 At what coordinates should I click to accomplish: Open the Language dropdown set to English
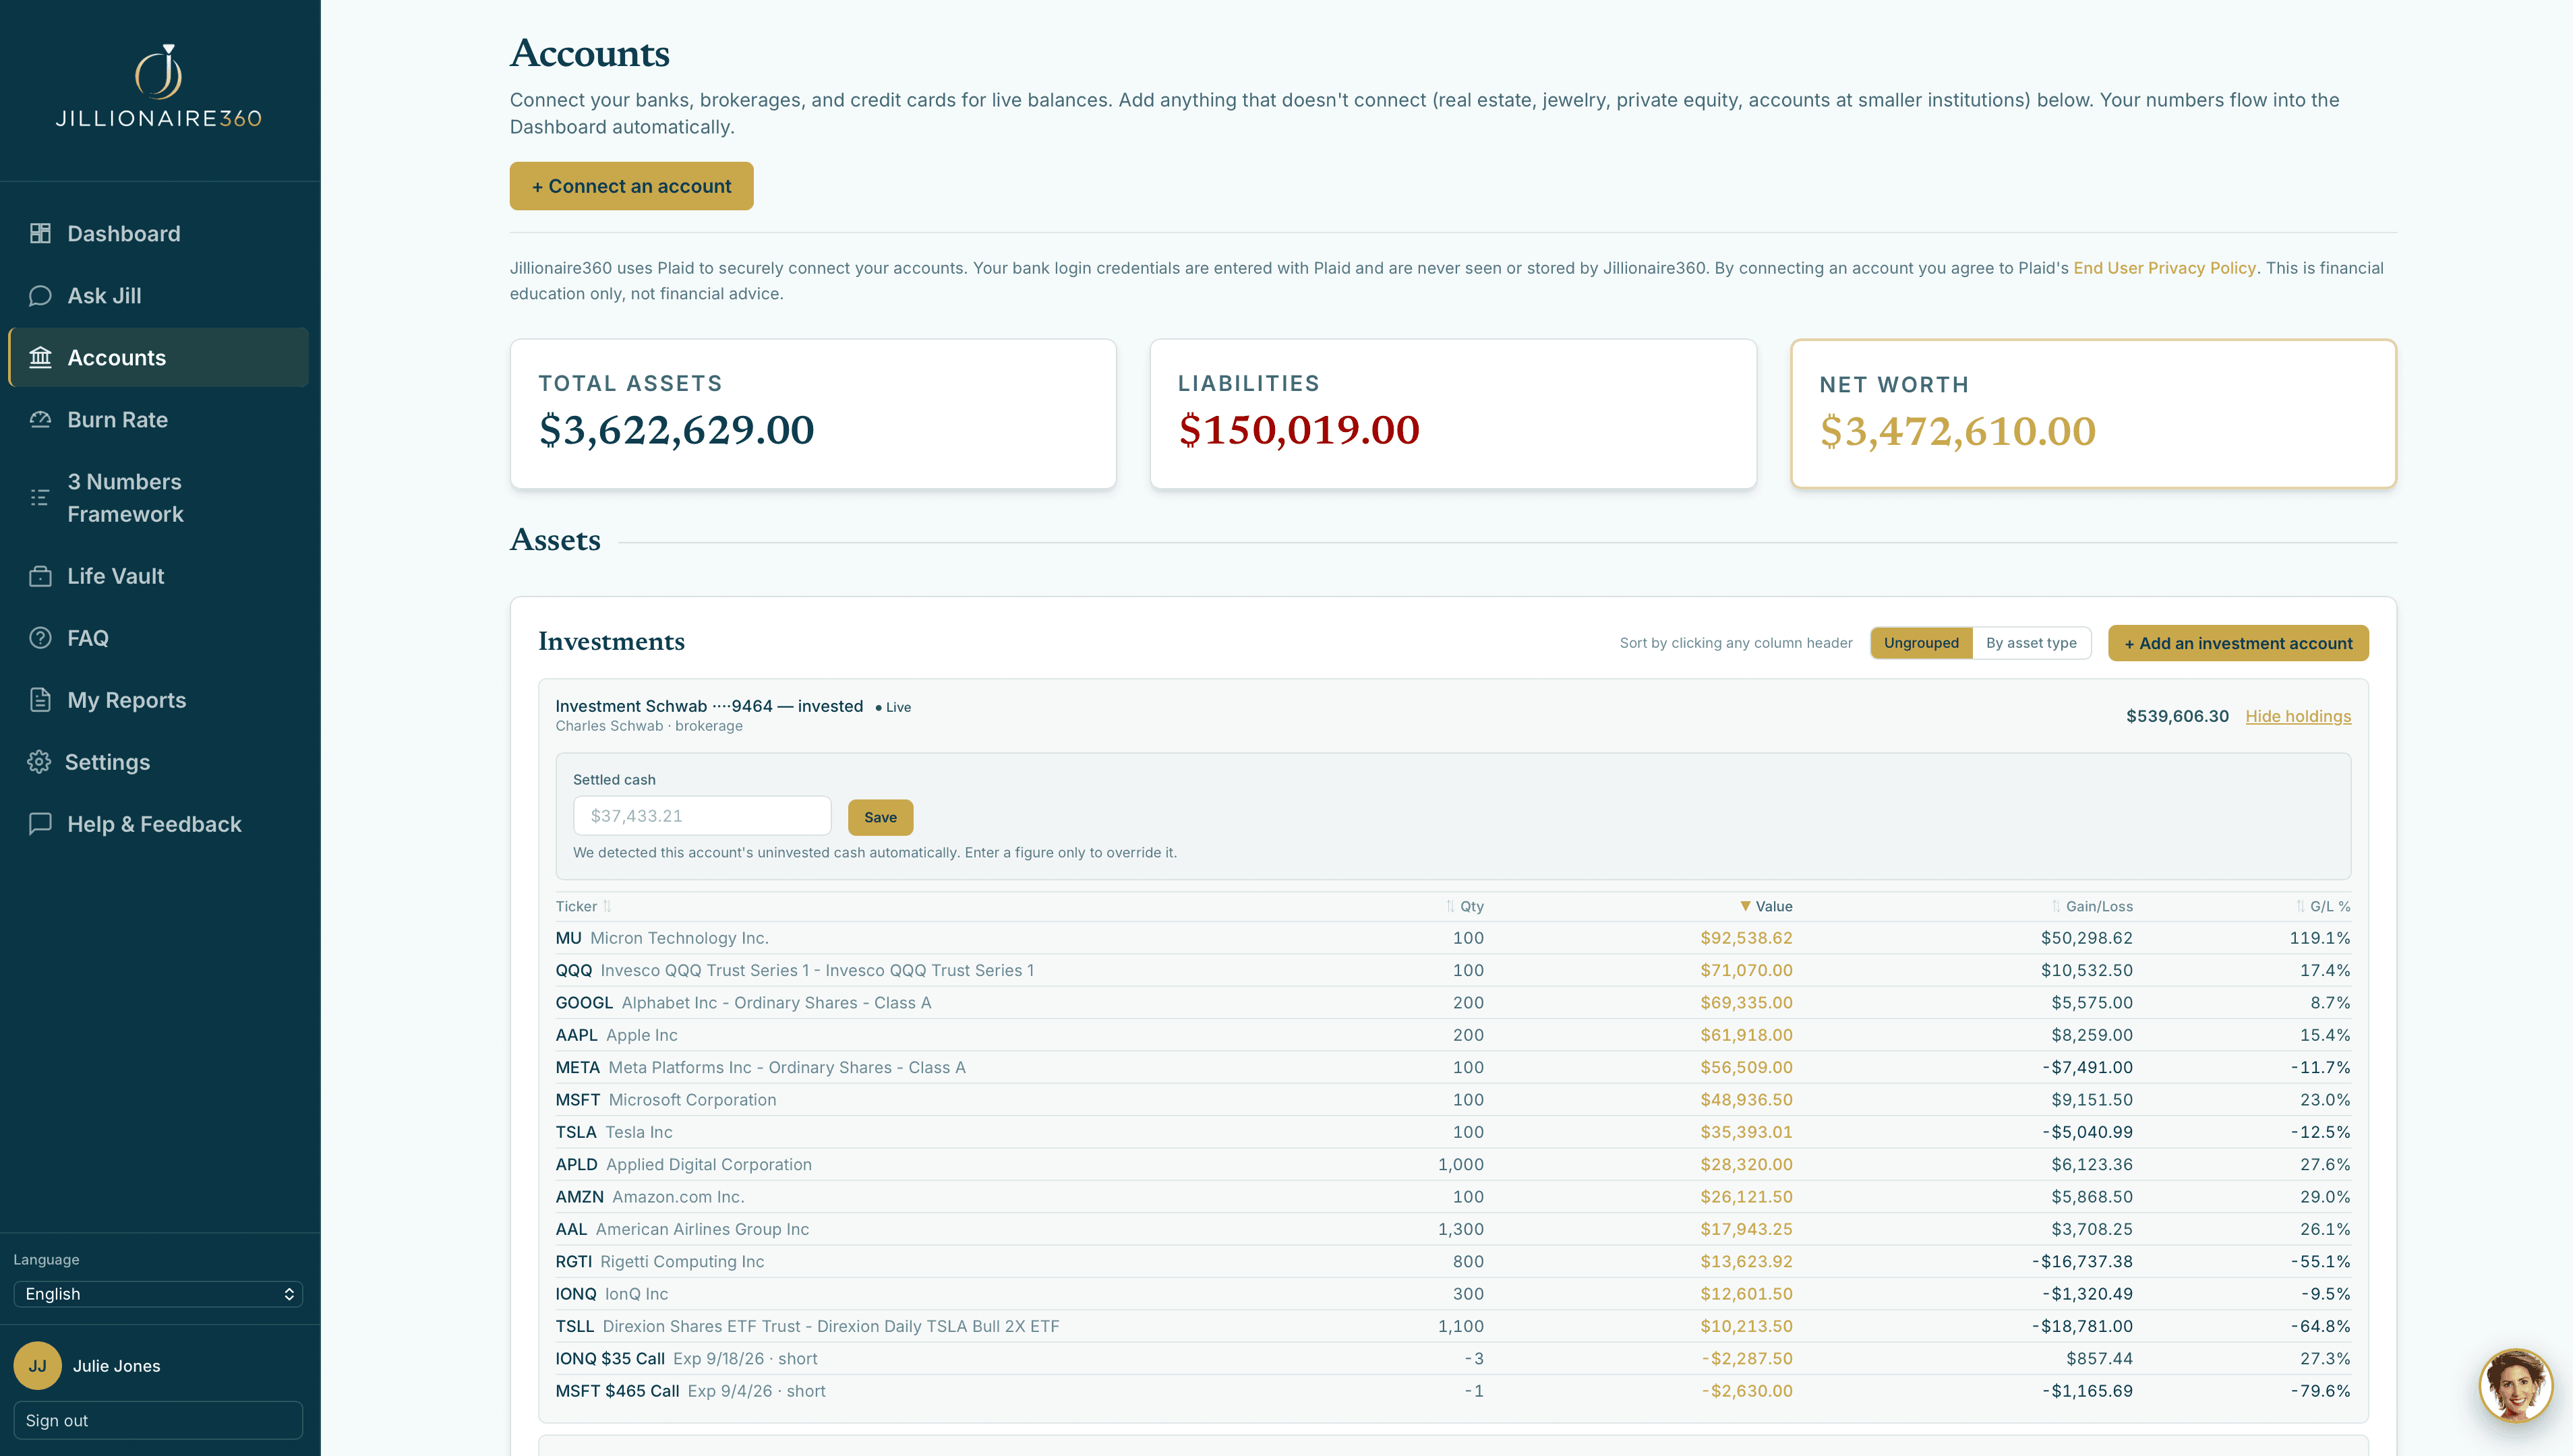158,1293
